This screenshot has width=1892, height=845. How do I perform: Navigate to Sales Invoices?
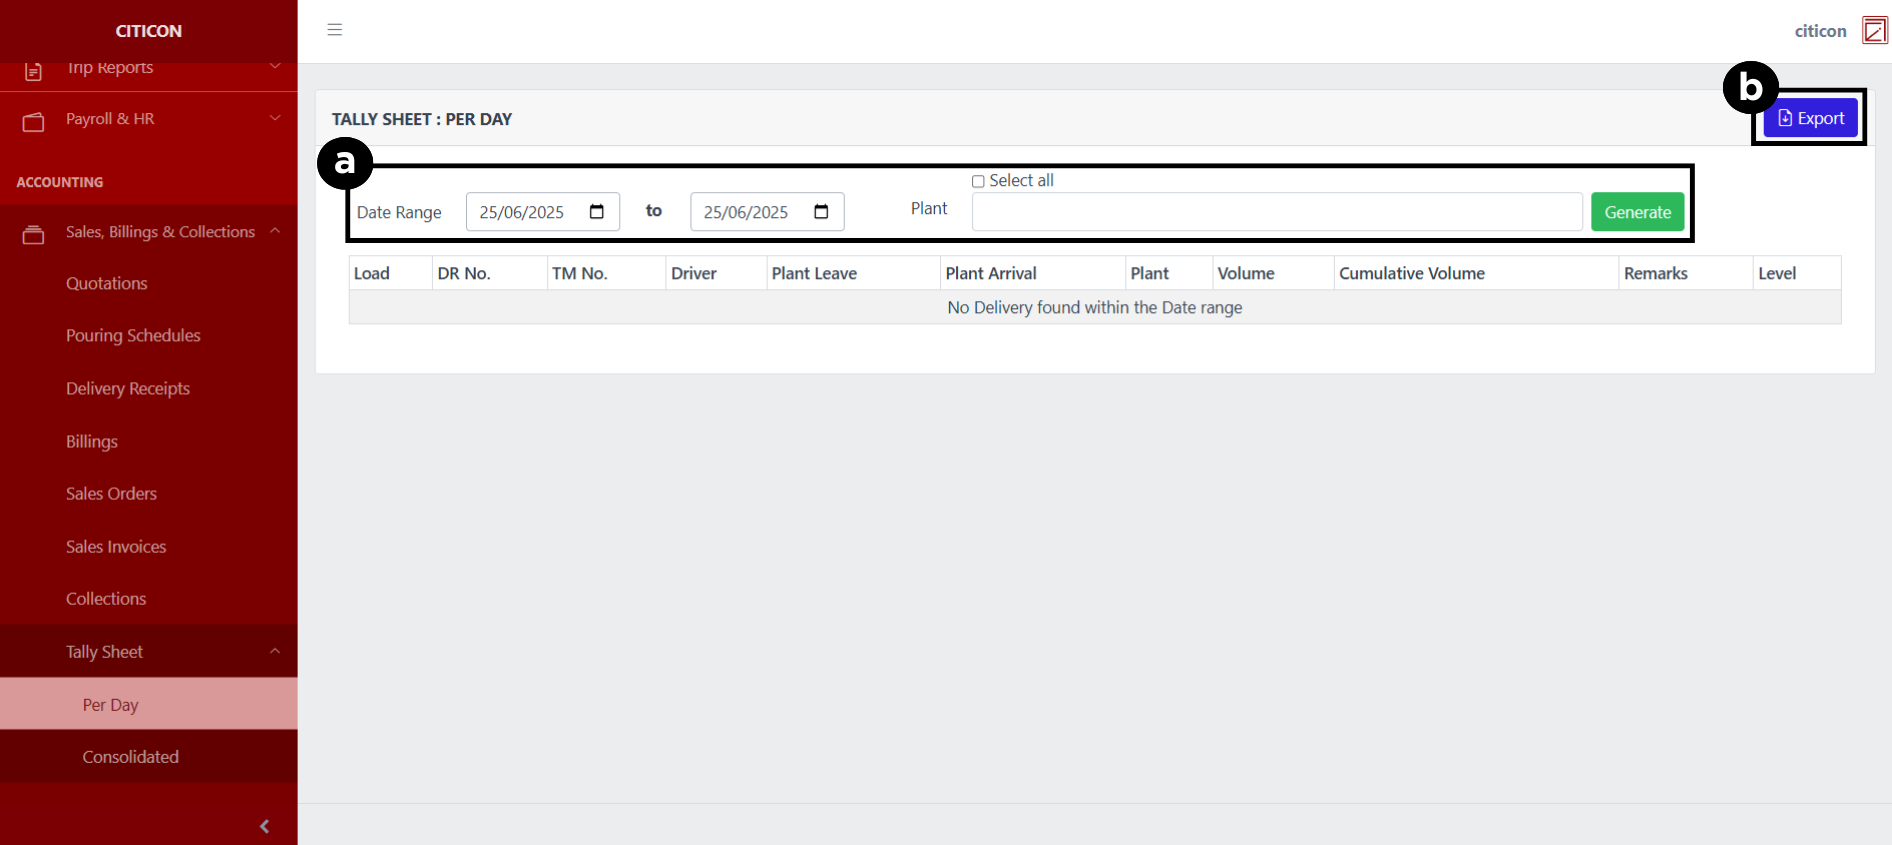point(116,547)
